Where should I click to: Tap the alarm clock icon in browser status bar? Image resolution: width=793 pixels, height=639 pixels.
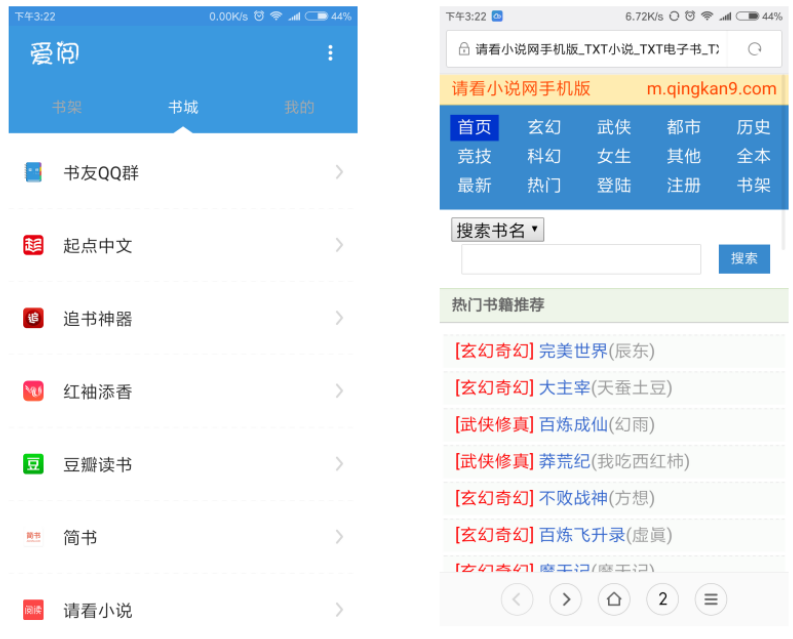tap(690, 16)
